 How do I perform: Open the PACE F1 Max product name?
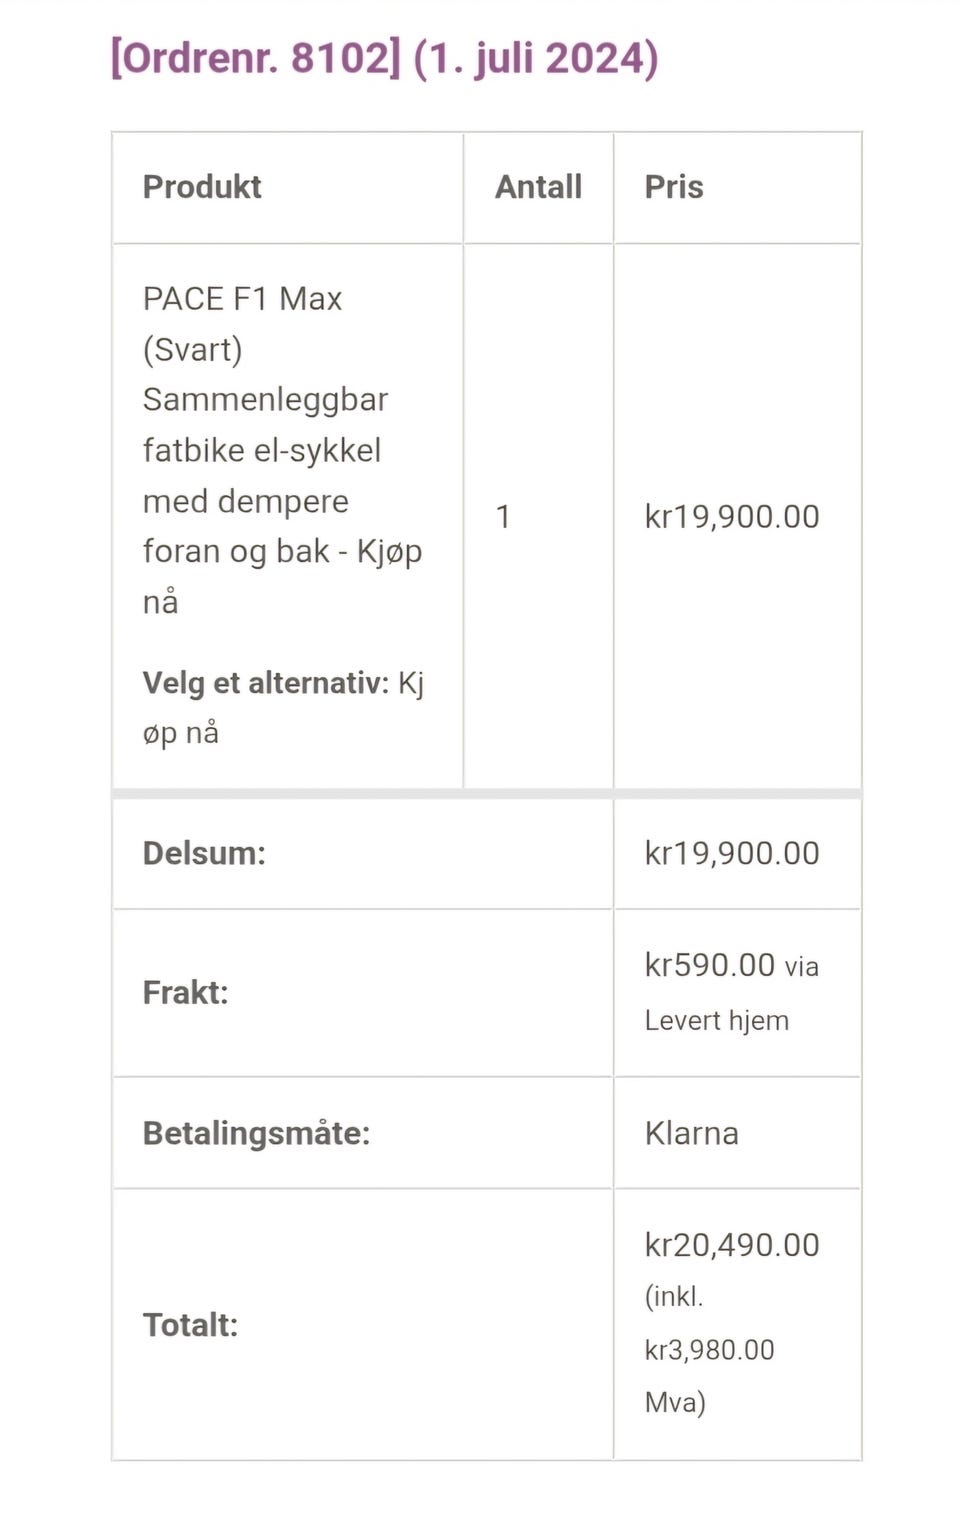pyautogui.click(x=242, y=298)
